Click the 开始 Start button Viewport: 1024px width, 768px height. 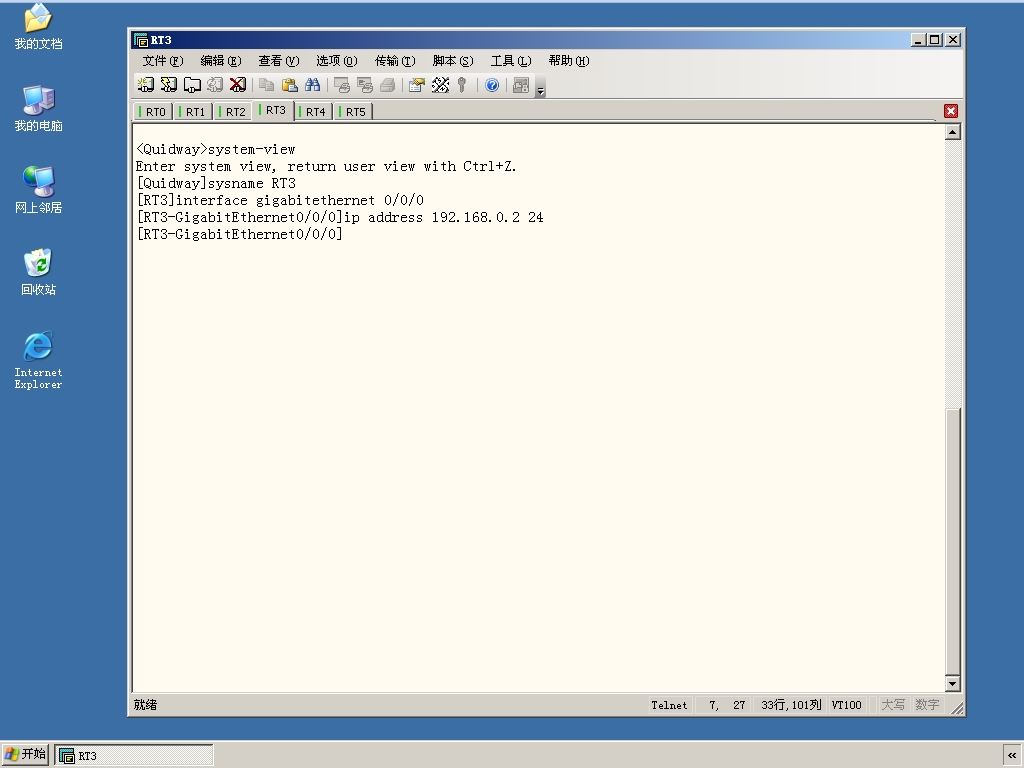[x=25, y=754]
